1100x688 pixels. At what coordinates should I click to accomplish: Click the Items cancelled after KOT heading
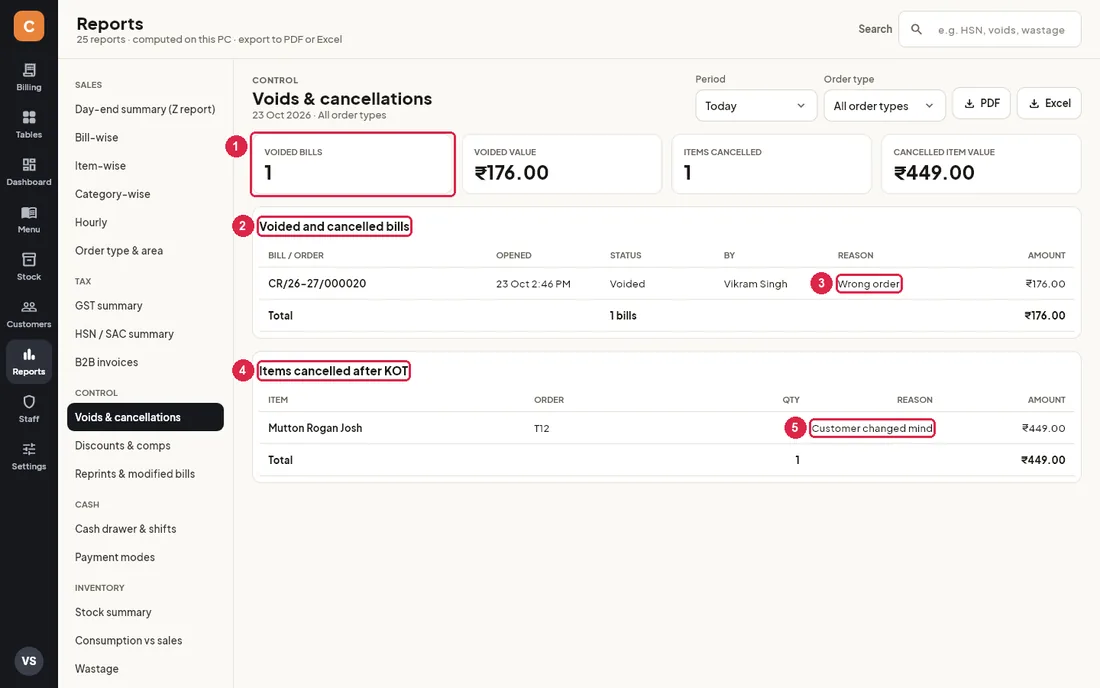point(334,371)
